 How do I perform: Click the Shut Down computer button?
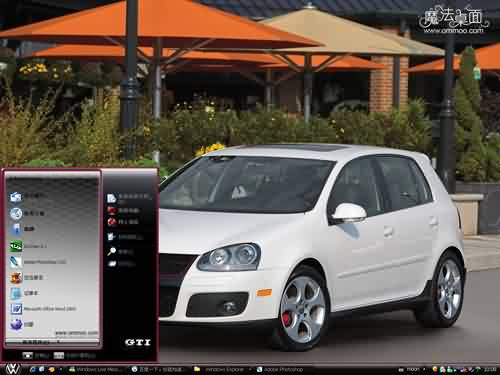[74, 356]
